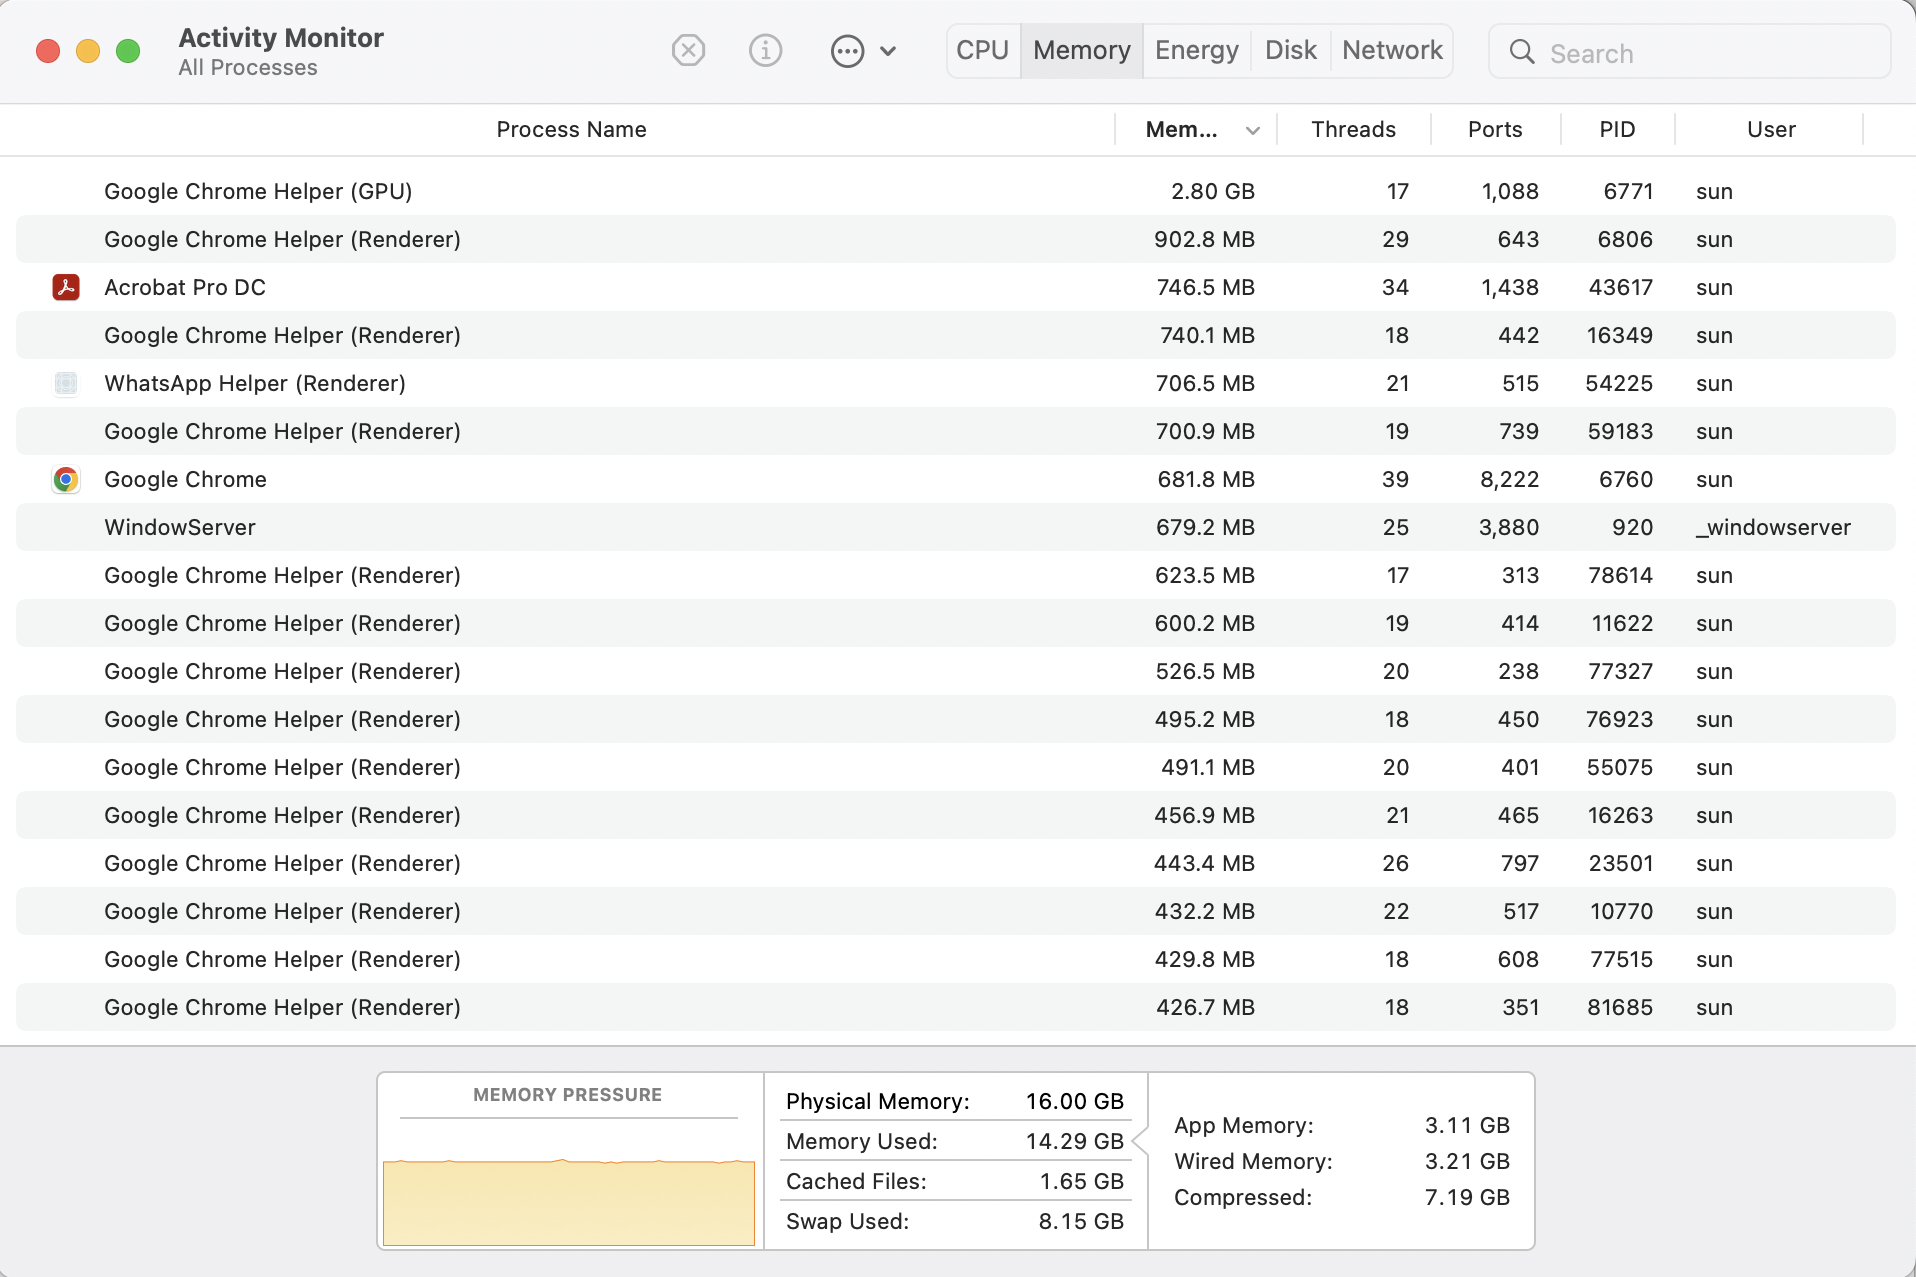
Task: Toggle the Memory column sort arrow
Action: point(1253,130)
